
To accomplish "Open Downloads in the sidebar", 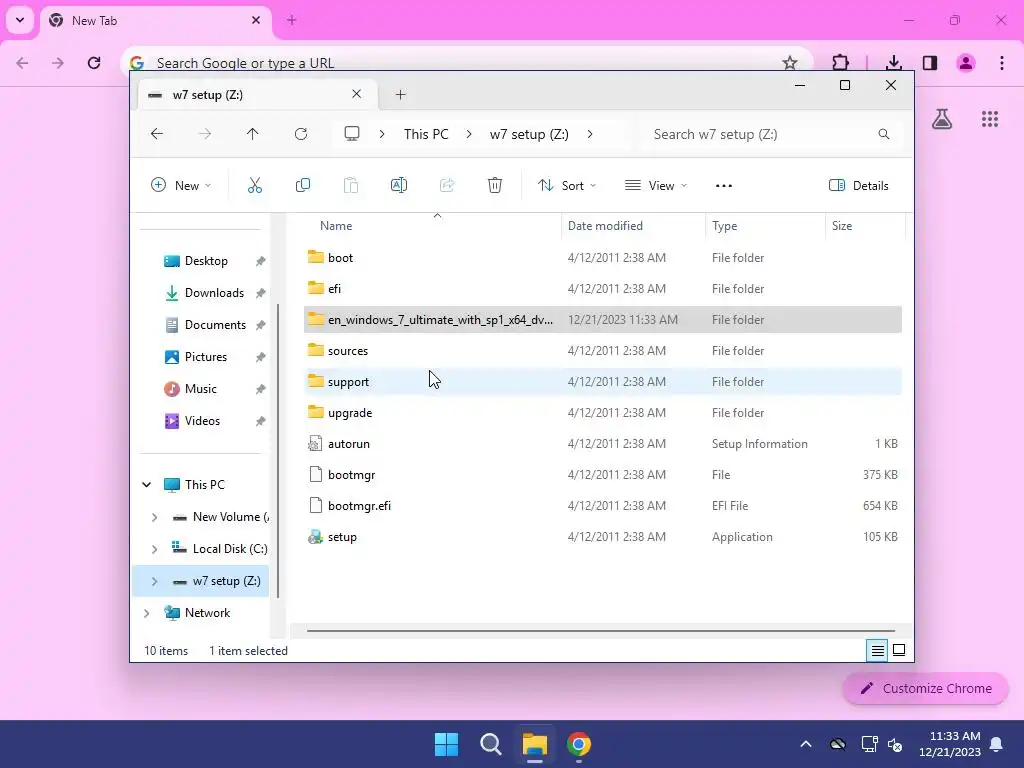I will pyautogui.click(x=214, y=293).
